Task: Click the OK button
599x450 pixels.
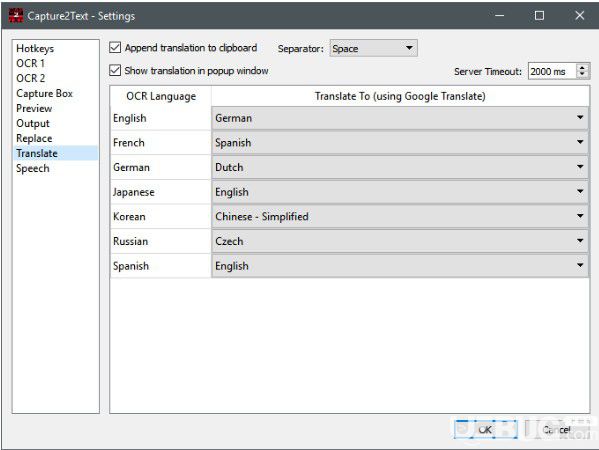Action: click(486, 429)
